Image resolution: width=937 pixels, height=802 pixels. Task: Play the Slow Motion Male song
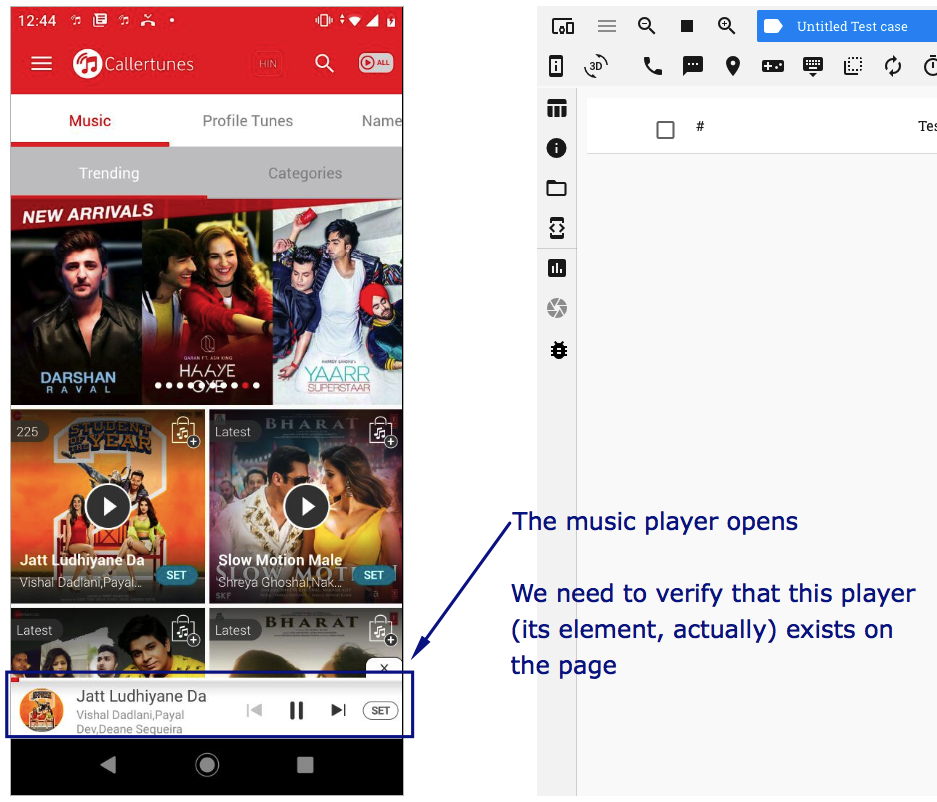click(x=307, y=506)
